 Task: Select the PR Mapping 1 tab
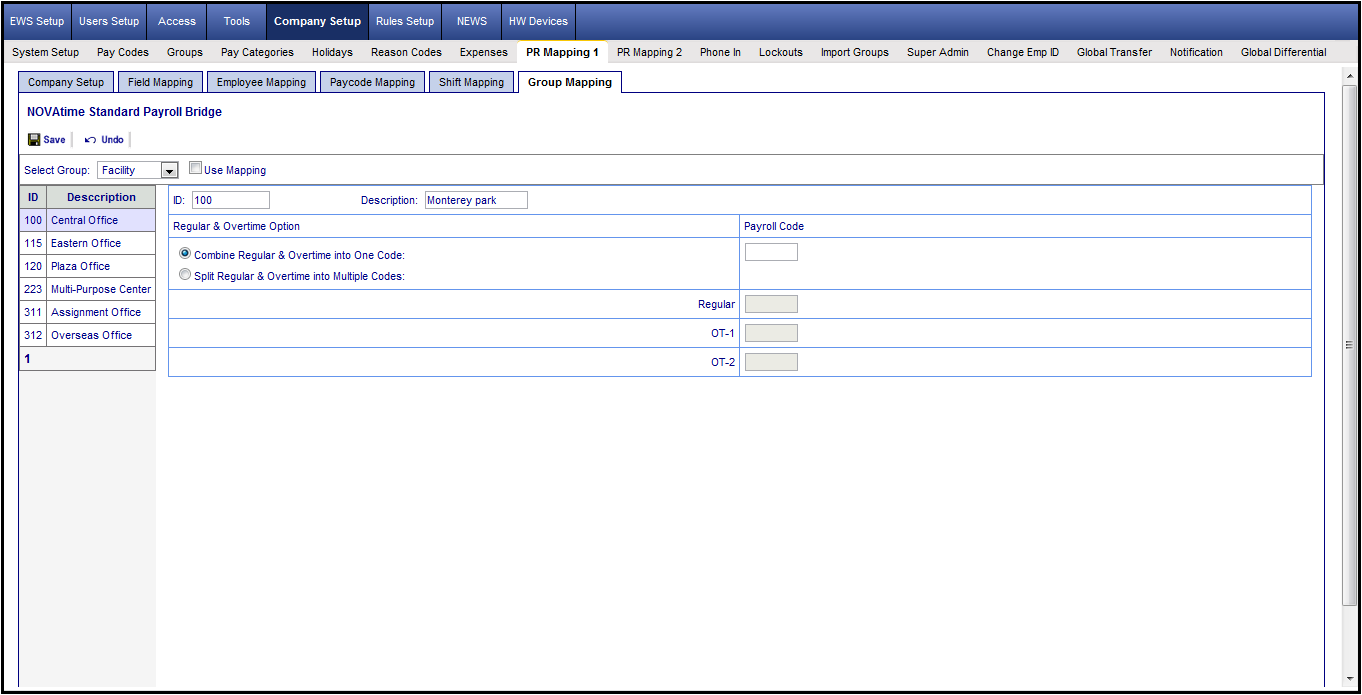click(562, 52)
